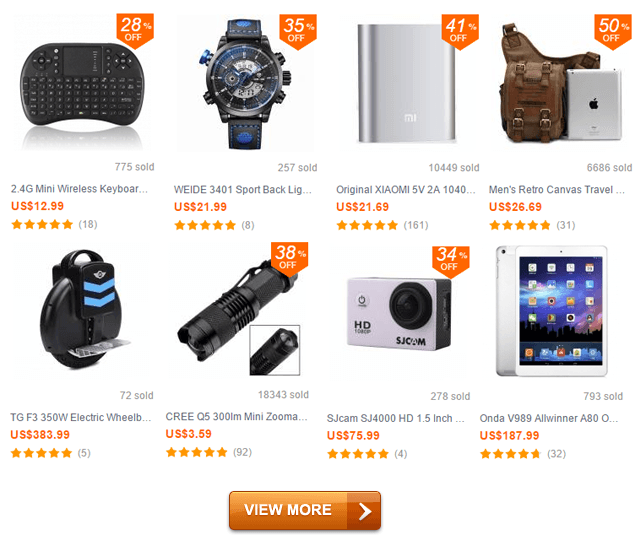
Task: Click star rating of Onda V989 tablet
Action: coord(510,454)
